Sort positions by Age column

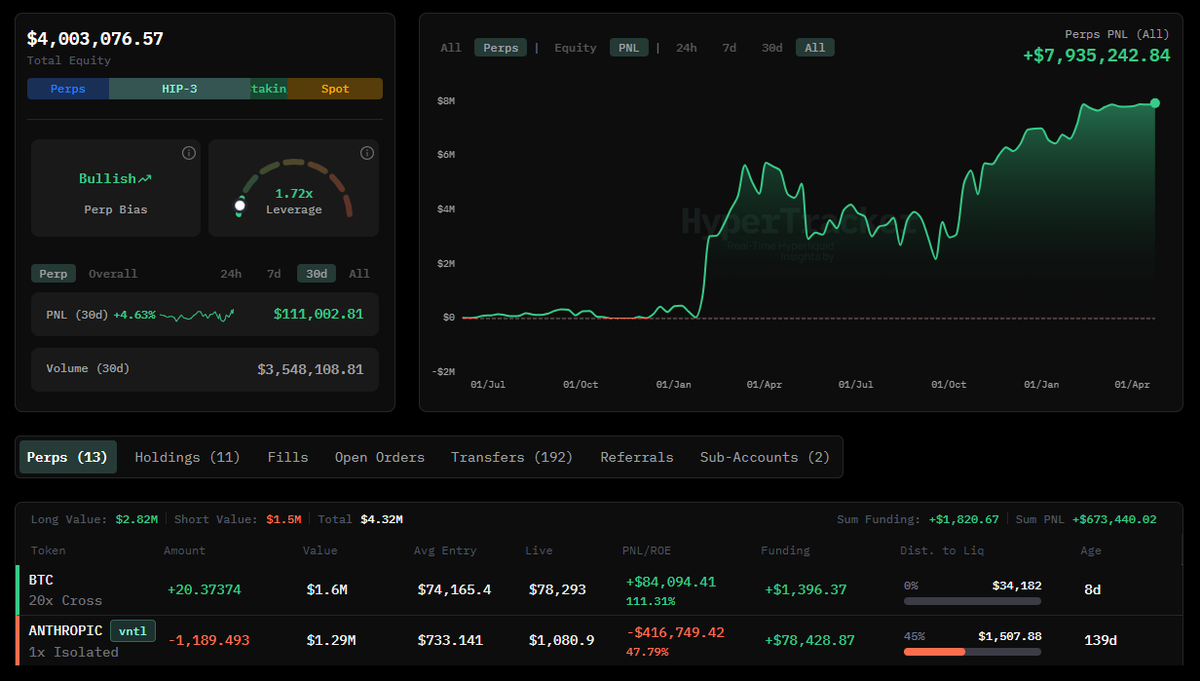point(1090,550)
